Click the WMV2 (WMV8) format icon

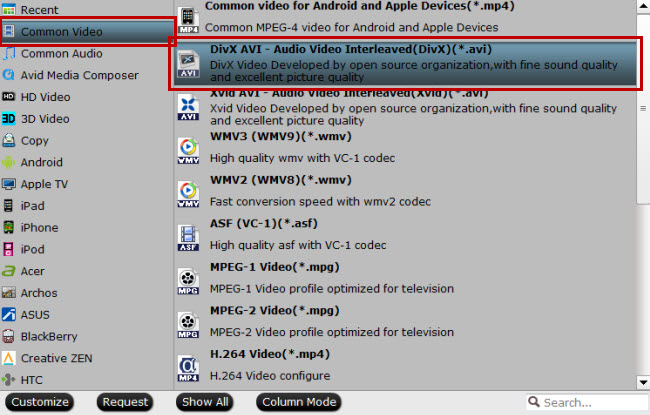pyautogui.click(x=188, y=194)
